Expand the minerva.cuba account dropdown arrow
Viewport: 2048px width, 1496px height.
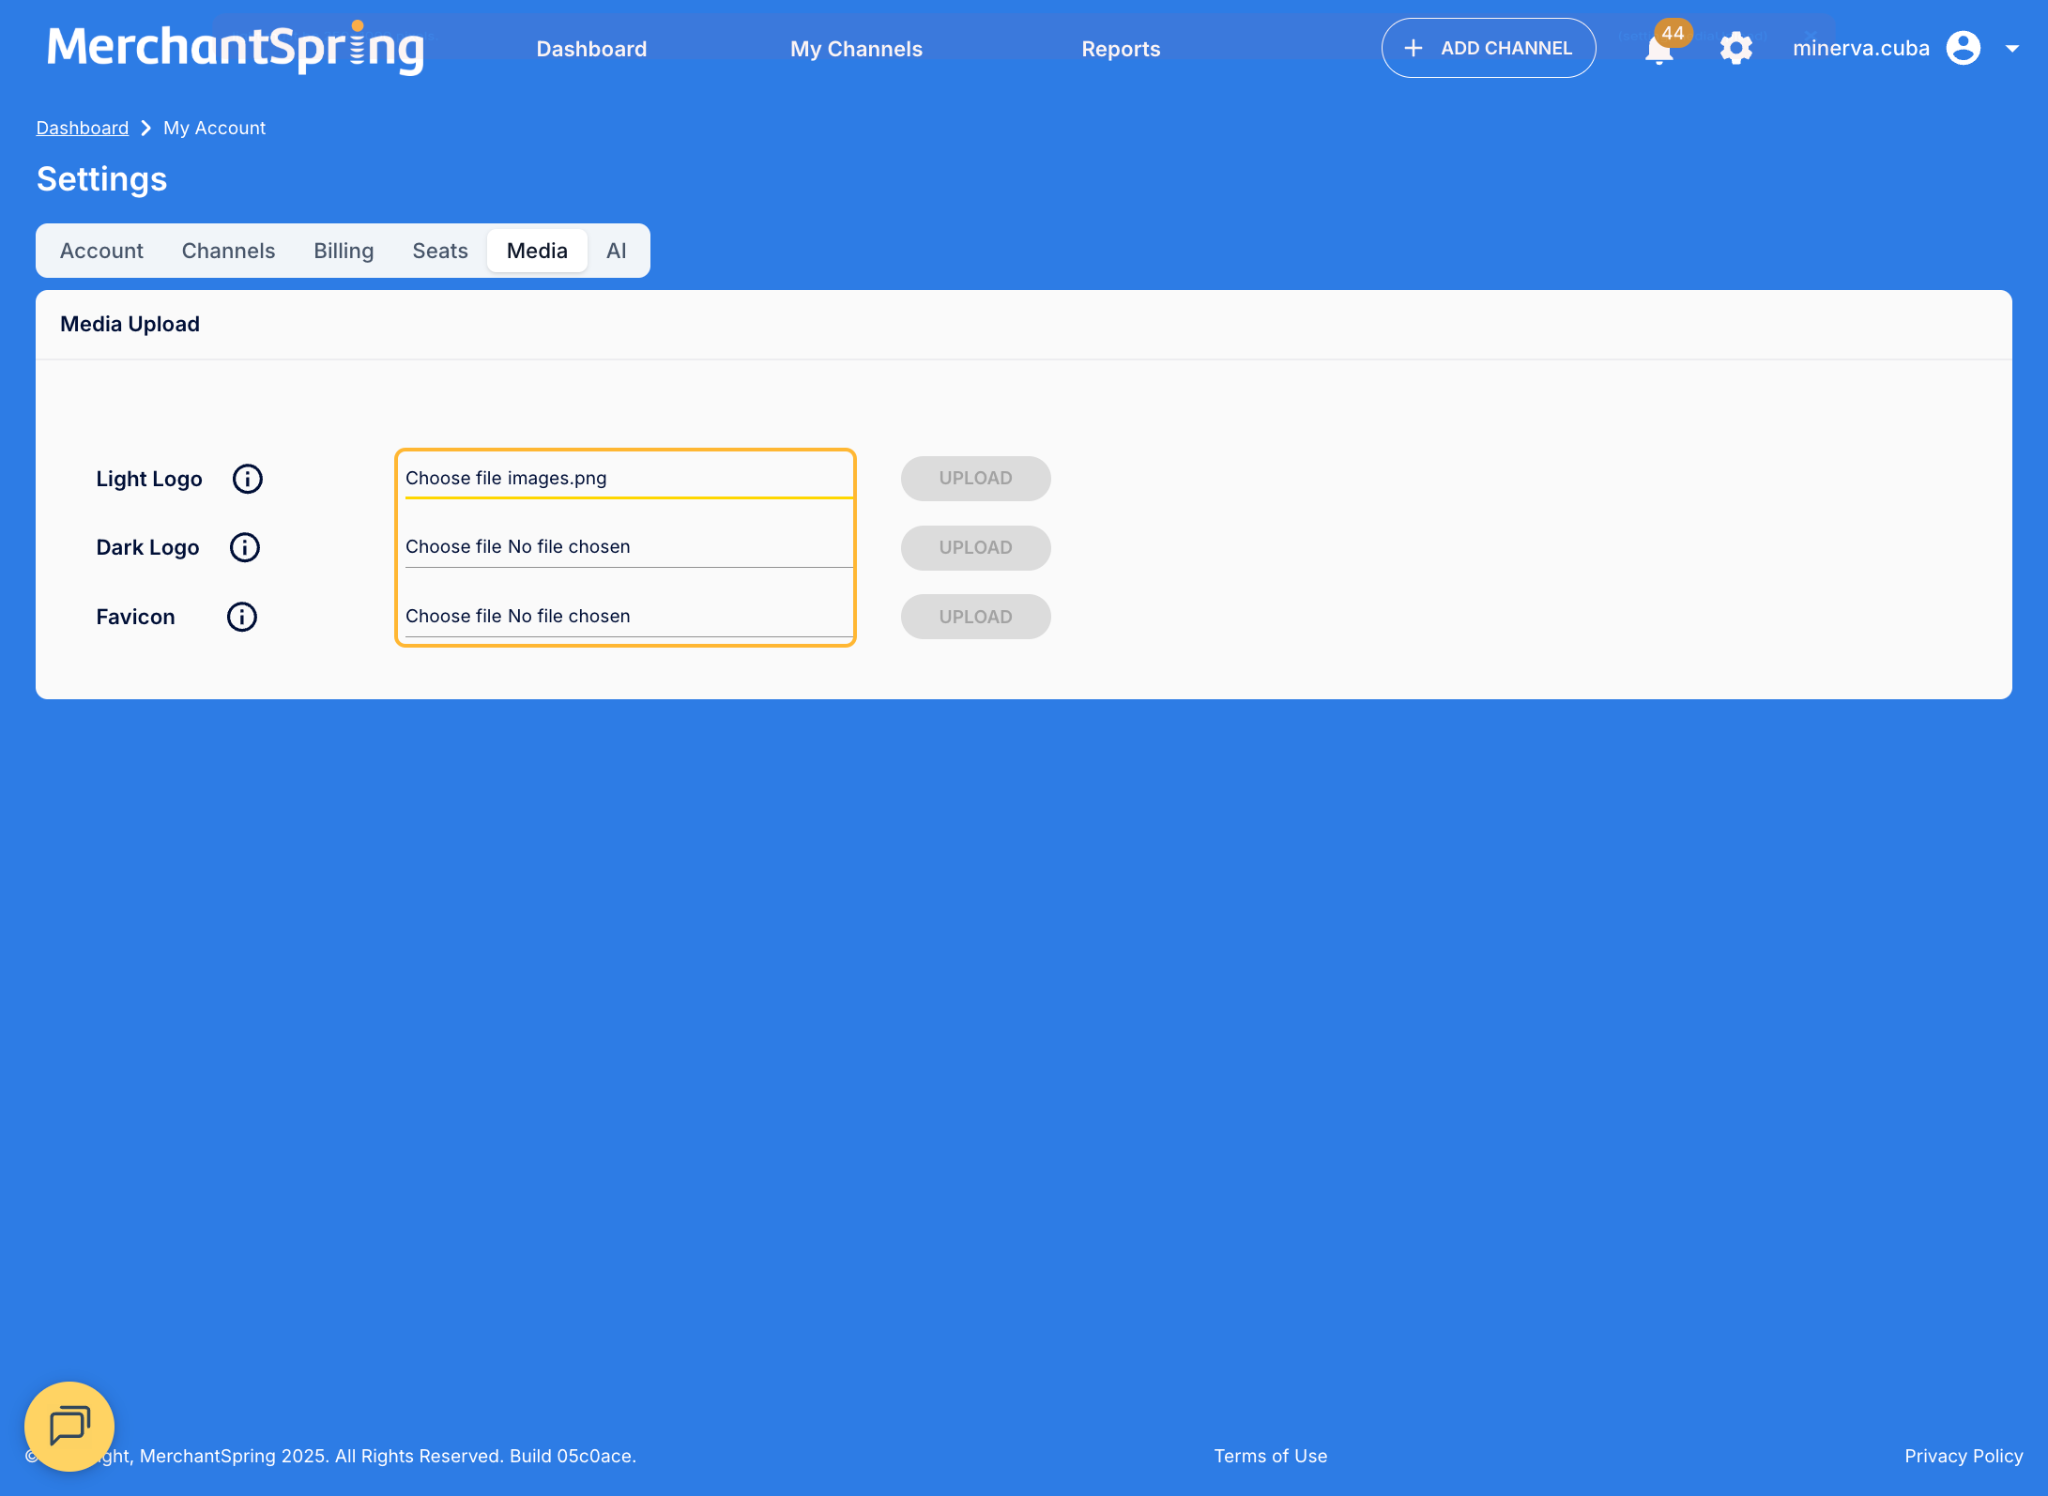[x=2012, y=48]
